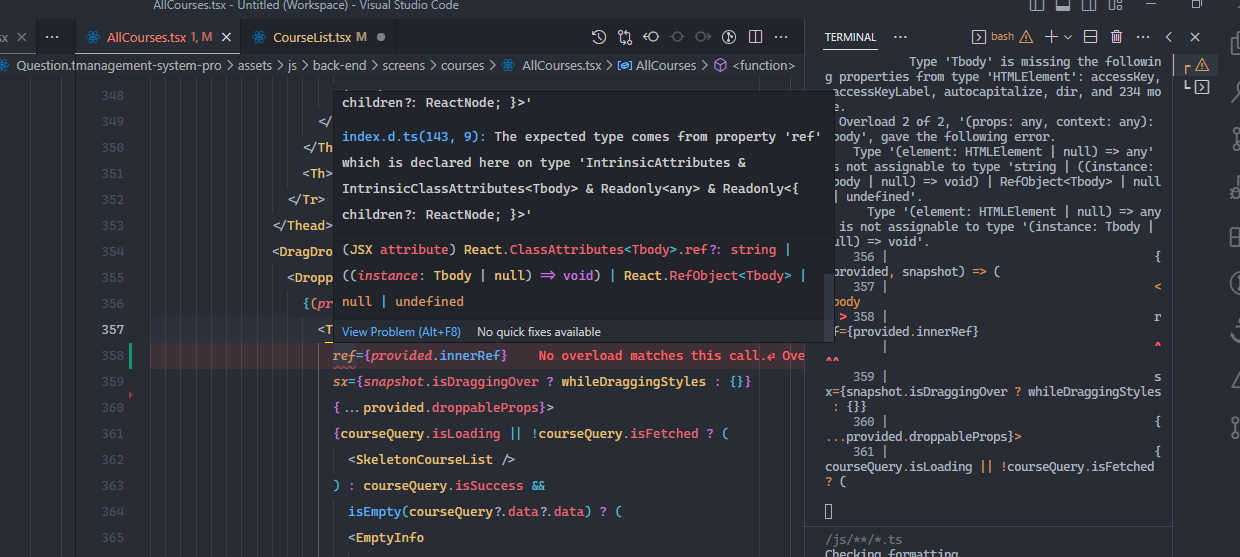Click the bash terminal prompt icon
Image resolution: width=1240 pixels, height=557 pixels.
point(979,37)
